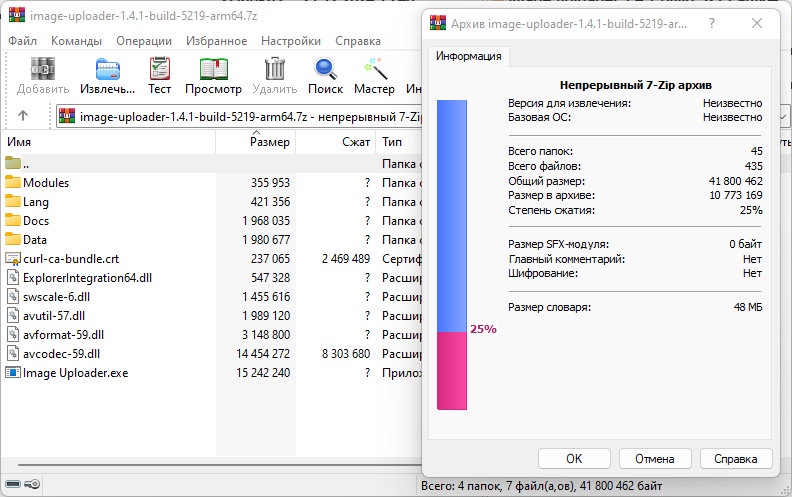This screenshot has width=792, height=497.
Task: Open the Просмотр toolbar tool
Action: pyautogui.click(x=214, y=69)
